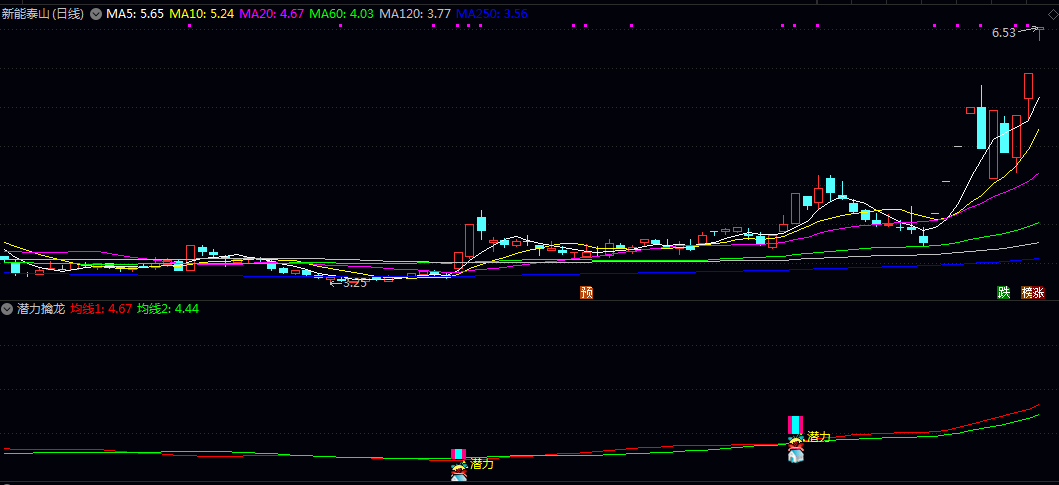Image resolution: width=1059 pixels, height=485 pixels.
Task: Click the MA60: 4.03 green legend label
Action: (342, 14)
